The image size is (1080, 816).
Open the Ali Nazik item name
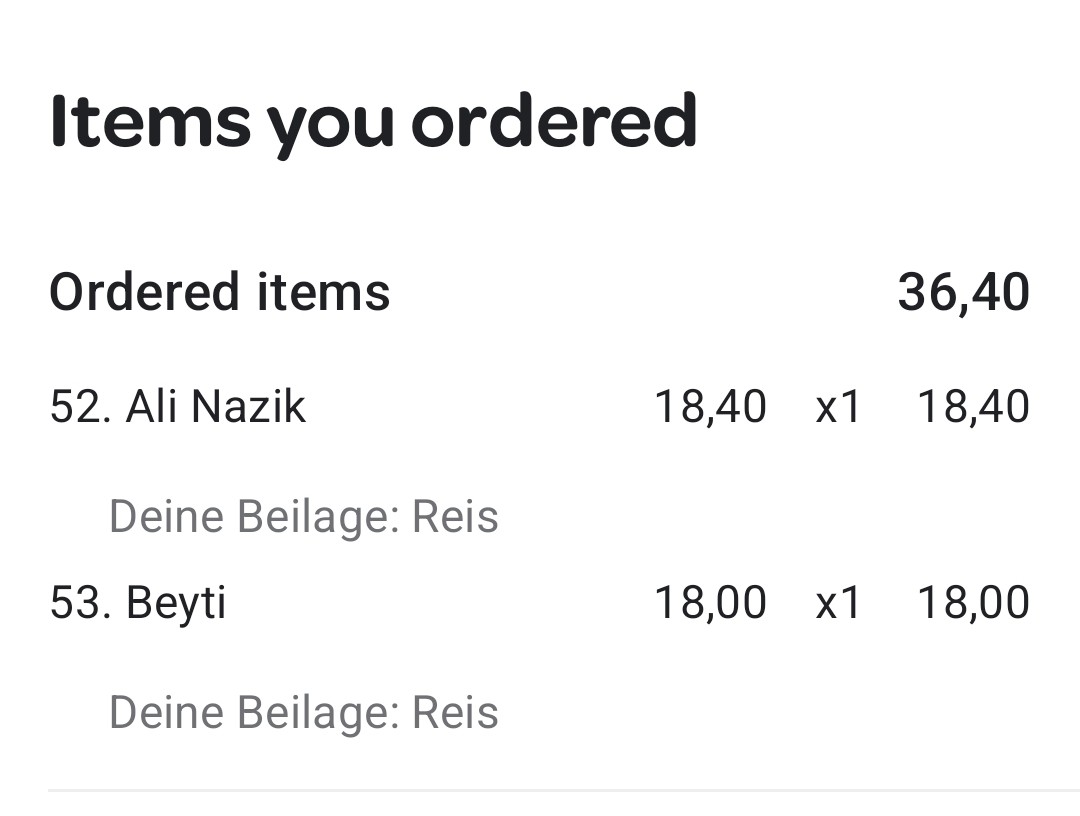(215, 407)
